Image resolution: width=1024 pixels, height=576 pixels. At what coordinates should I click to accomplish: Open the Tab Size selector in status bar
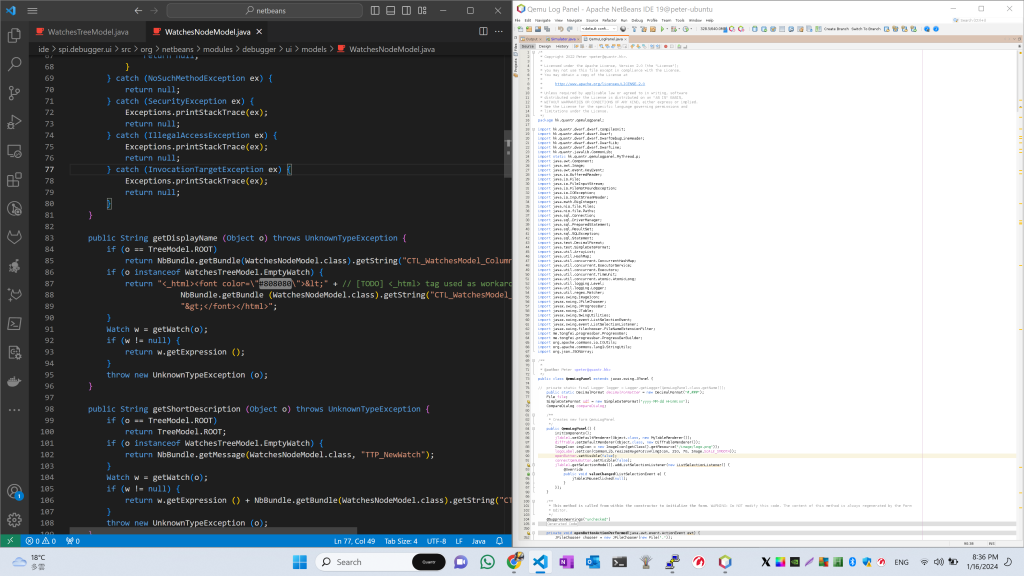(401, 541)
